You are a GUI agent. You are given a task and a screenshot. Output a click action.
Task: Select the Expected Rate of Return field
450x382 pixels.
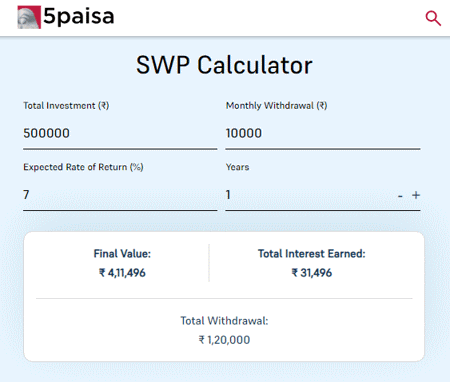coord(120,195)
